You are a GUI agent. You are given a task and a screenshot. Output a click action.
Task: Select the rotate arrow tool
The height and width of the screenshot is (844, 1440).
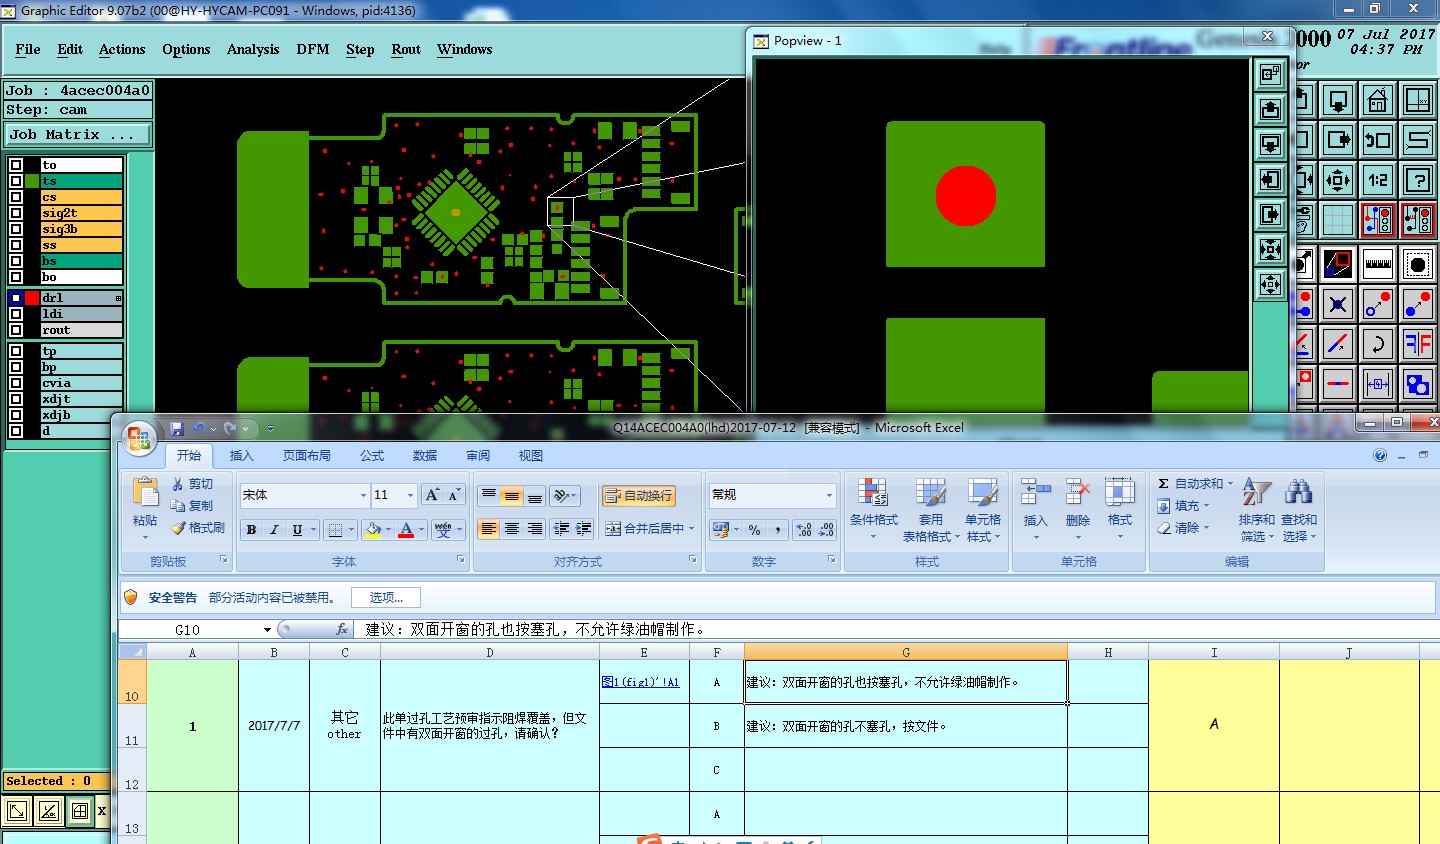tap(1378, 344)
